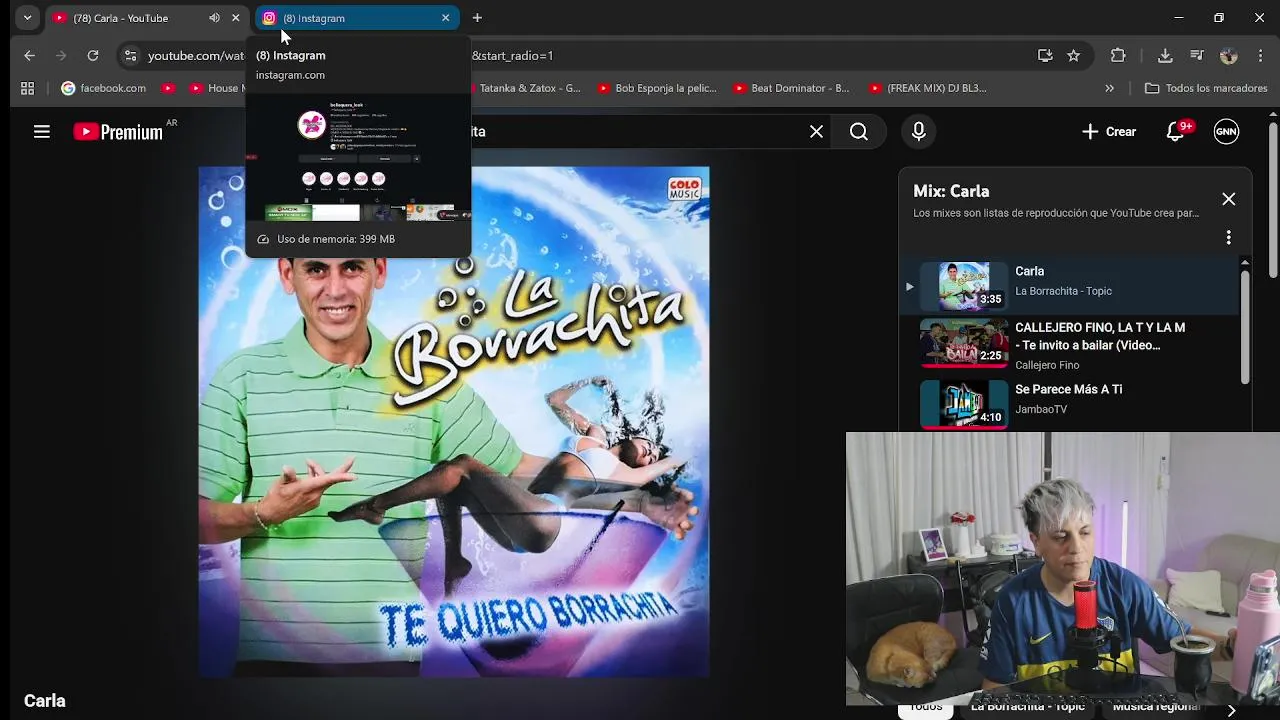Open a new browser tab
The image size is (1280, 720).
tap(477, 18)
